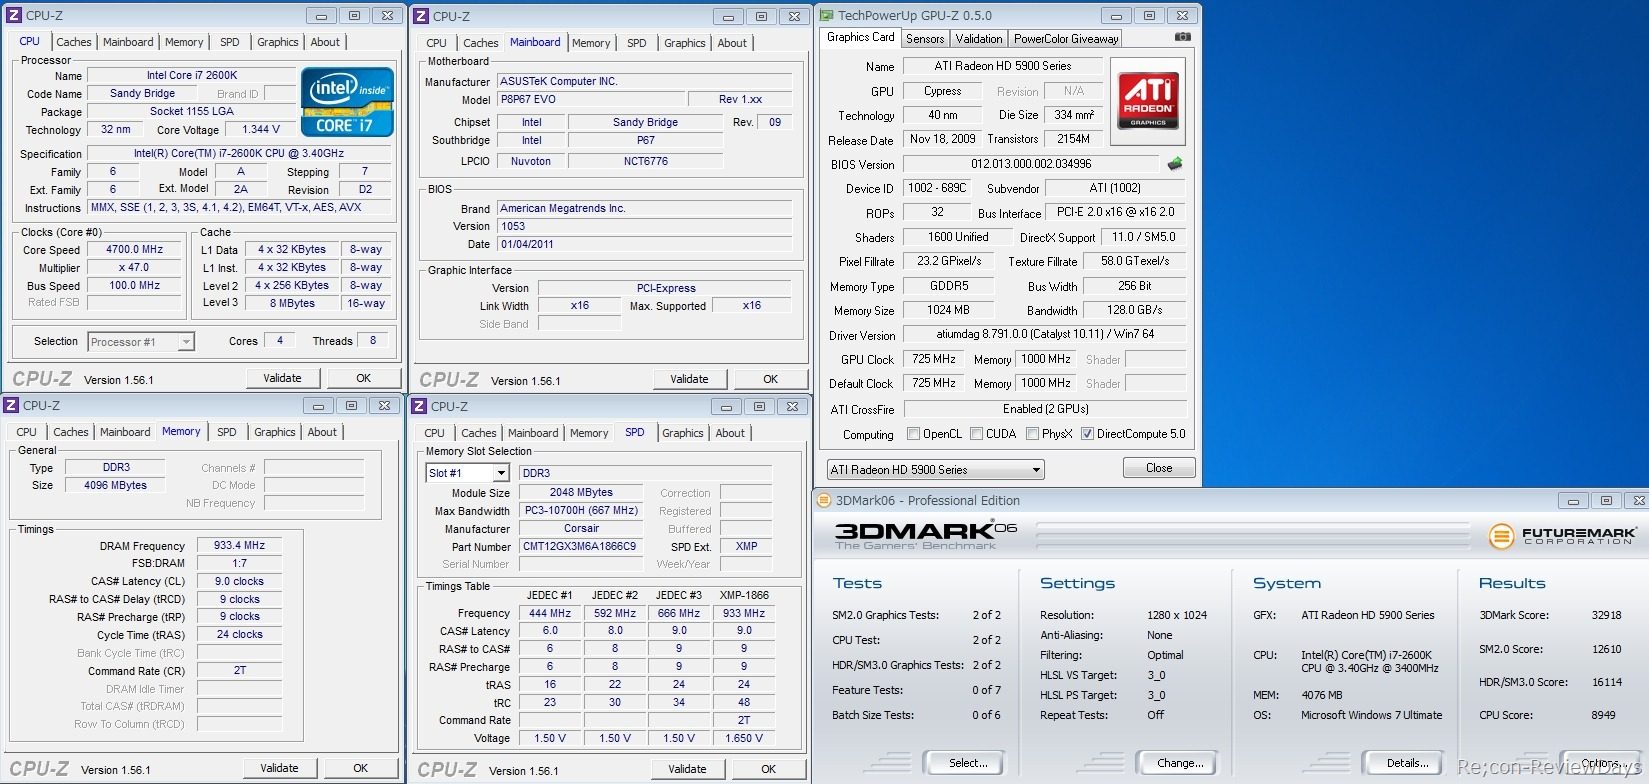1649x784 pixels.
Task: Switch to the Sensors tab in GPU-Z
Action: coord(924,38)
